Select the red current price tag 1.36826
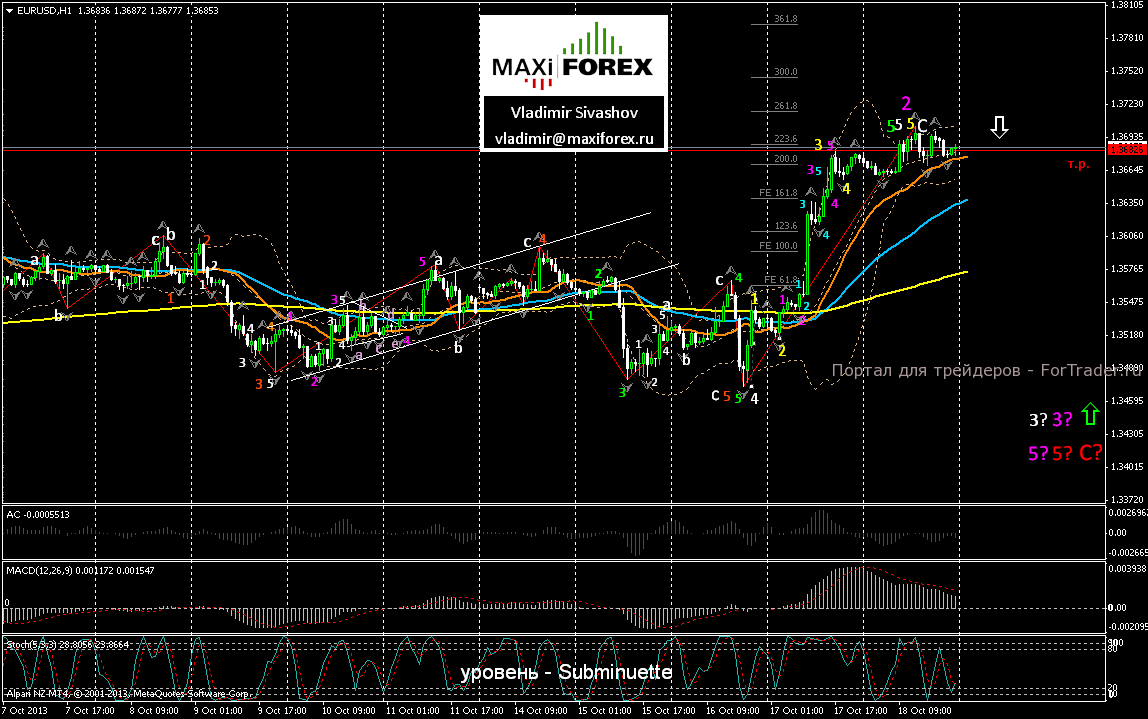The image size is (1148, 719). tap(1128, 149)
